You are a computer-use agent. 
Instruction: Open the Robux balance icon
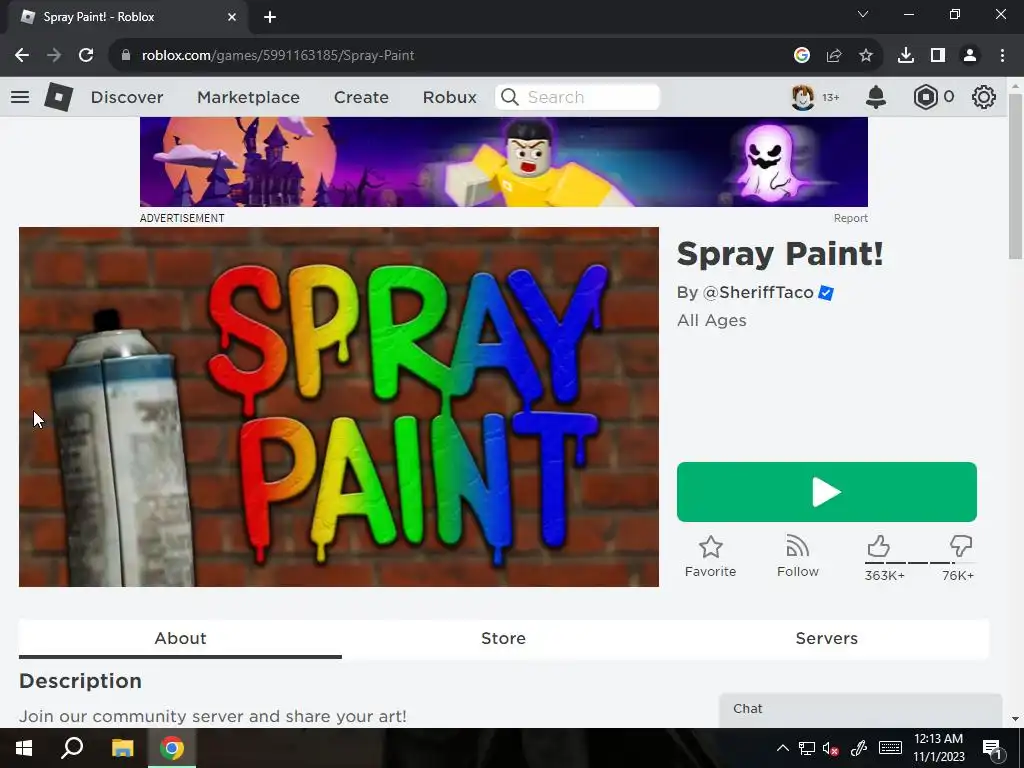pyautogui.click(x=925, y=97)
